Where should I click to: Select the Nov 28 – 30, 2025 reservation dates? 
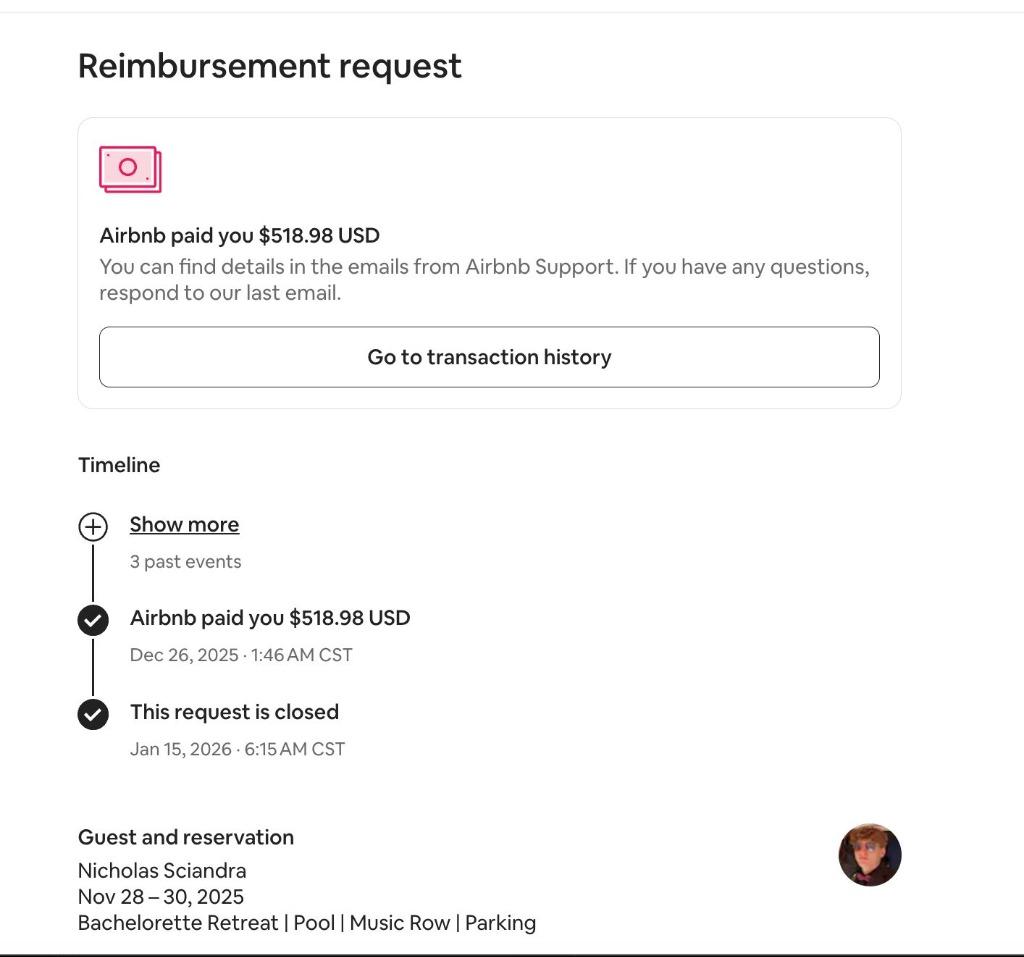[162, 896]
